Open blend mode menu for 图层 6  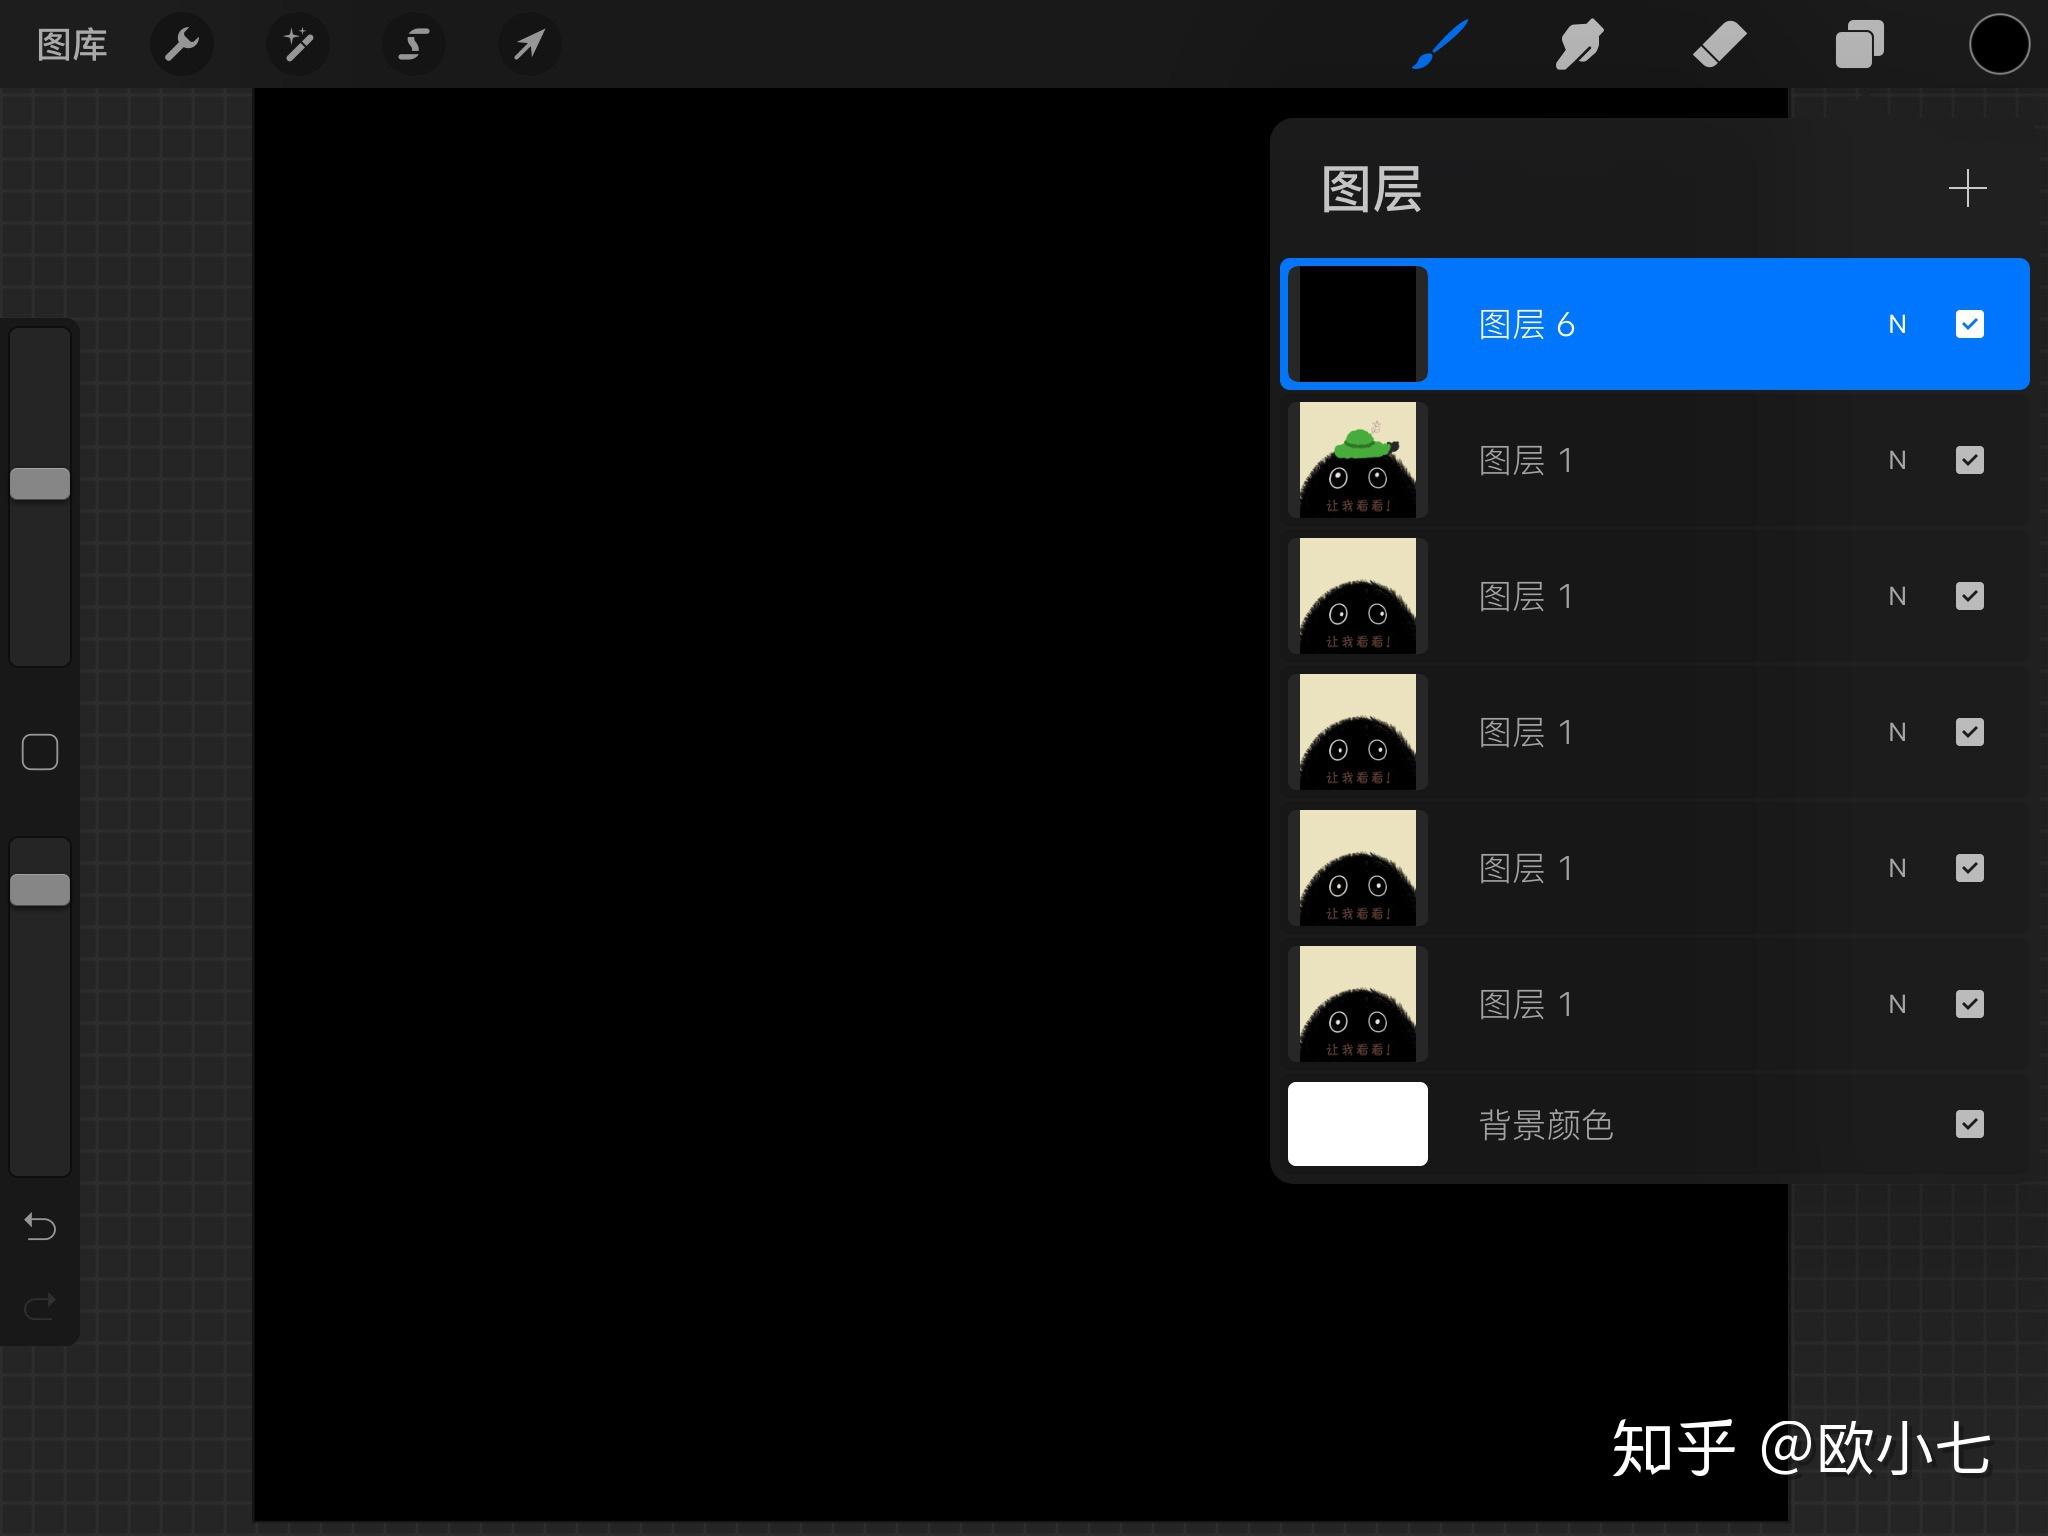coord(1897,324)
